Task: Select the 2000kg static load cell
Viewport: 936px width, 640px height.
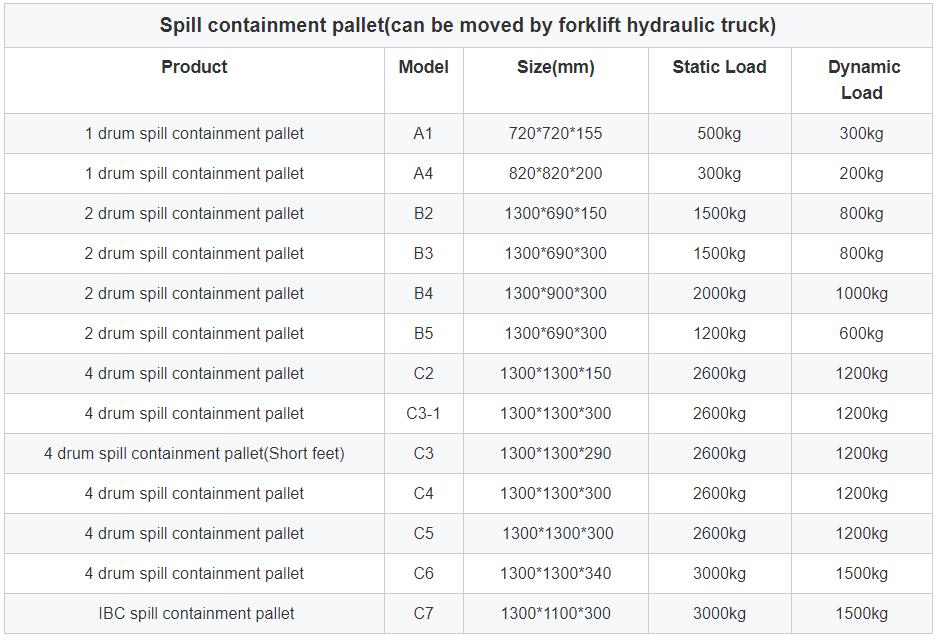Action: (x=719, y=293)
